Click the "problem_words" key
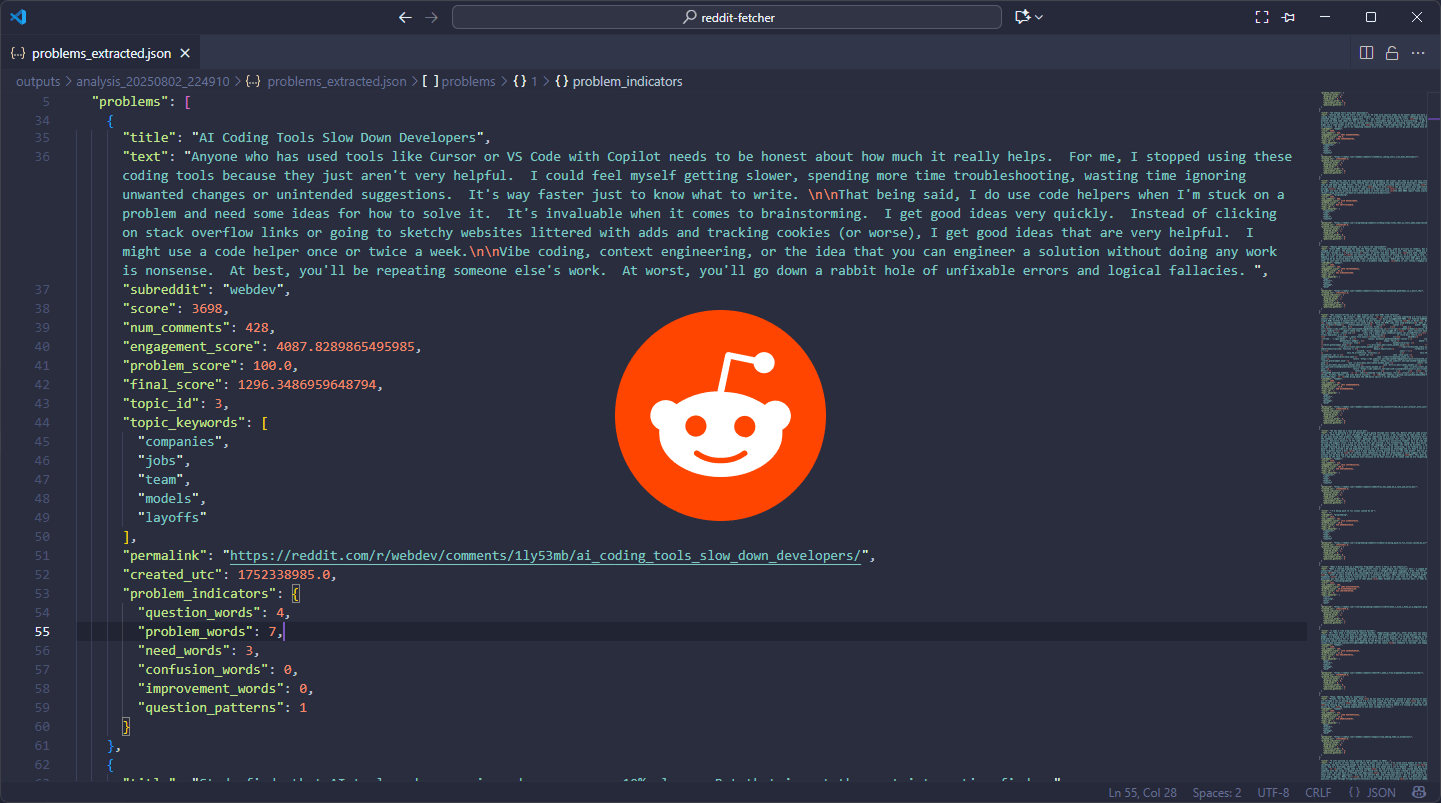Viewport: 1441px width, 803px height. [x=196, y=632]
